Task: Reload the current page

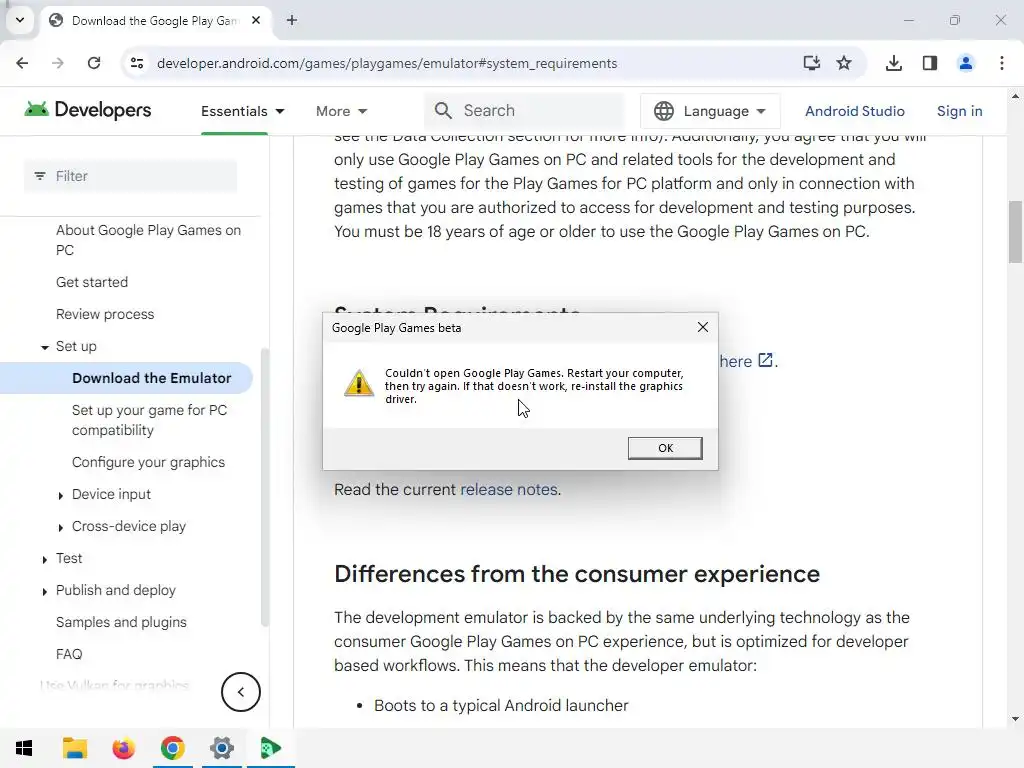Action: click(94, 63)
